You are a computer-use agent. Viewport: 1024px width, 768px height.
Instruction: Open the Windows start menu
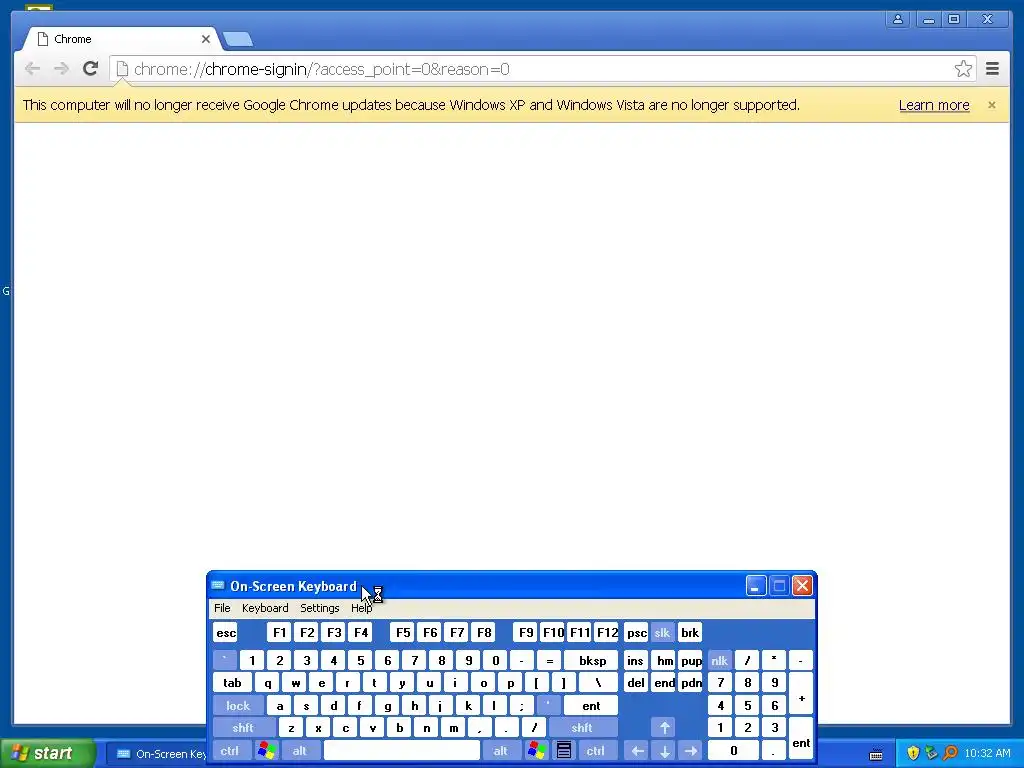(x=47, y=753)
